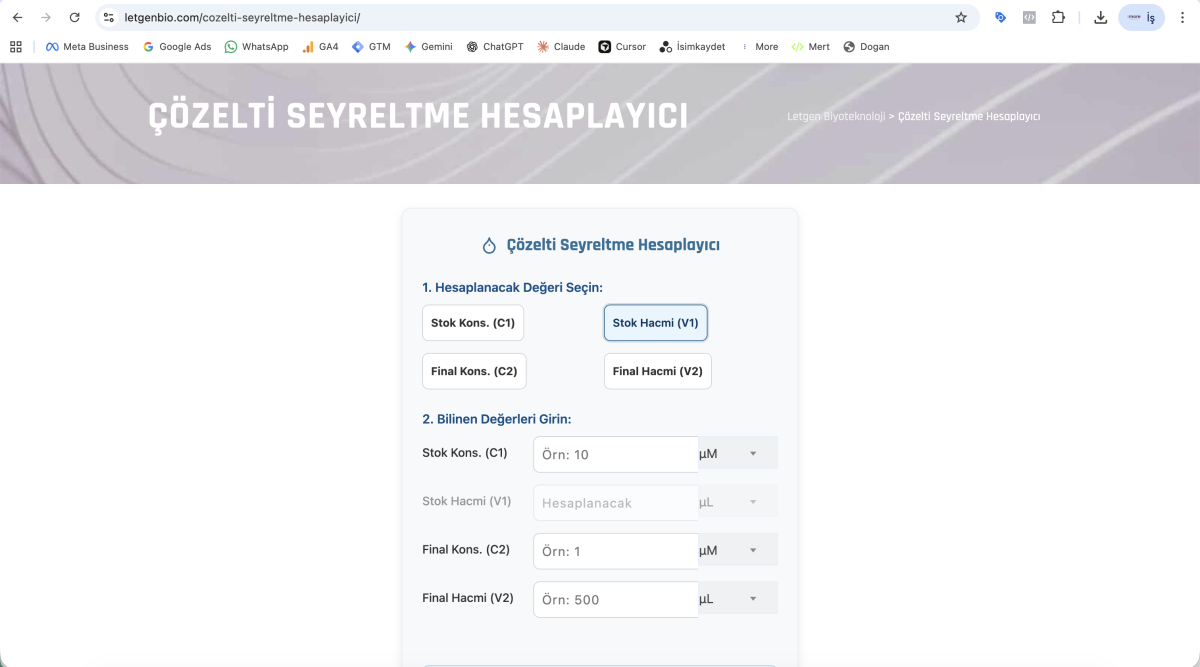Screen dimensions: 1200x667
Task: Open the µM unit dropdown for Final Kons.
Action: click(x=737, y=549)
